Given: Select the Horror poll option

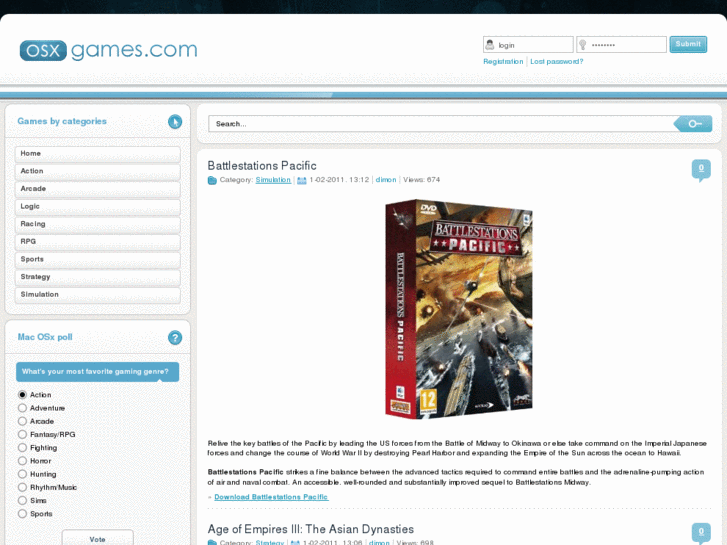Looking at the screenshot, I should click(22, 461).
